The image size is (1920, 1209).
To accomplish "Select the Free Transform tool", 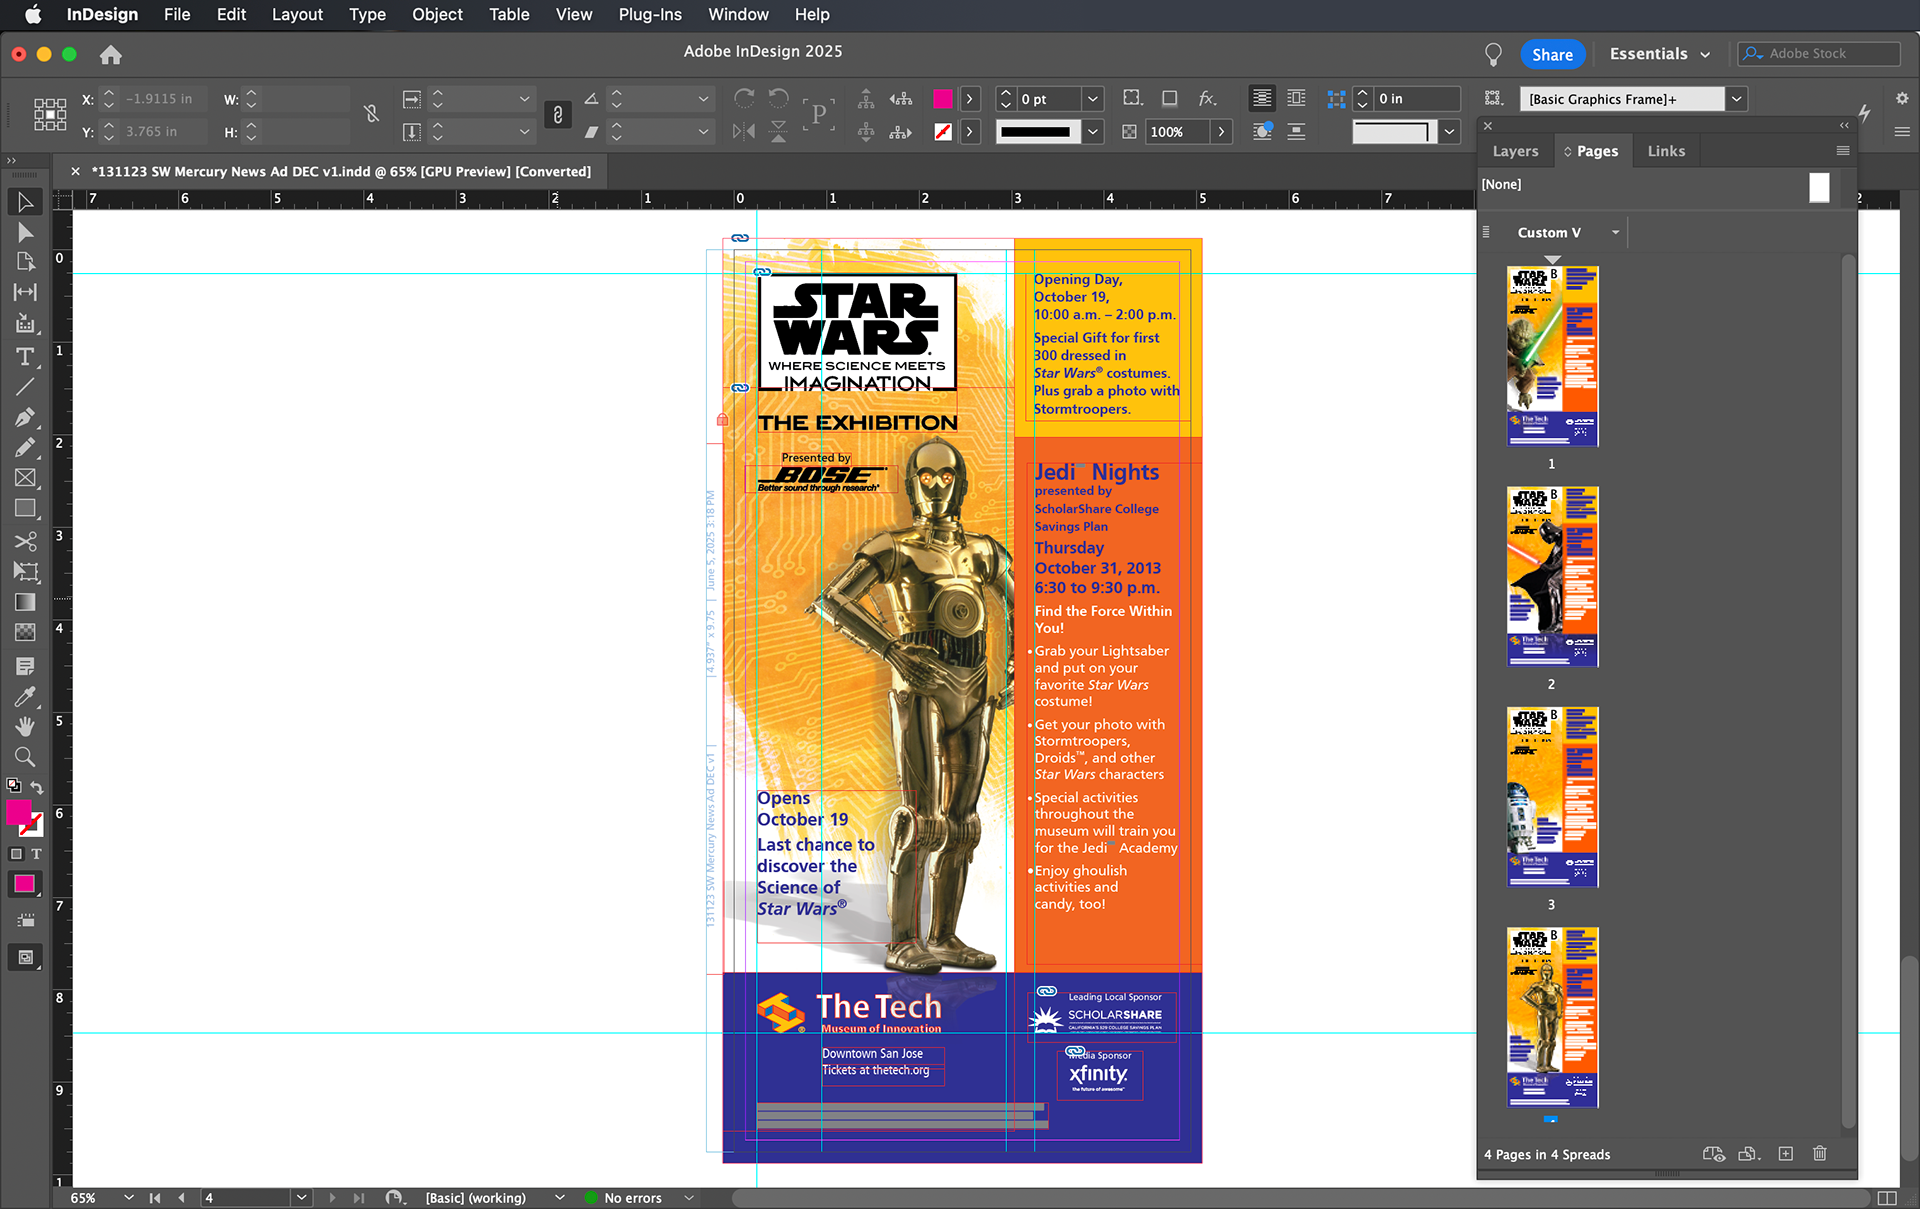I will pyautogui.click(x=25, y=572).
